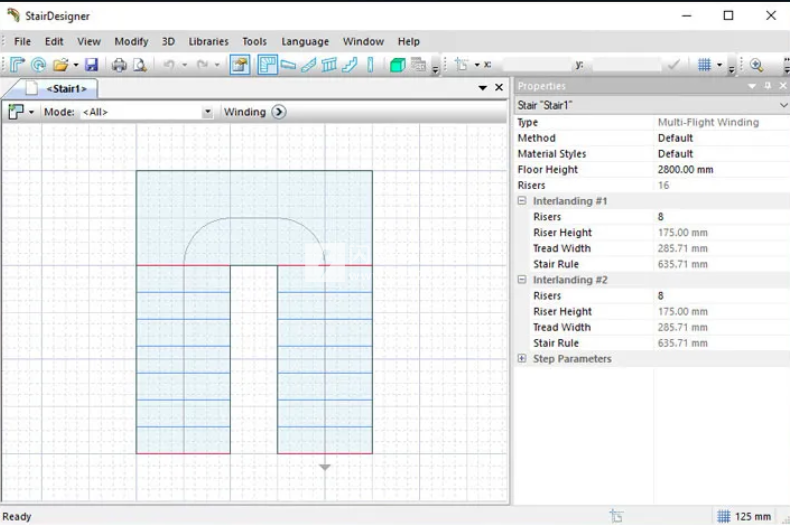
Task: Collapse the Interlanding #1 section
Action: point(522,201)
